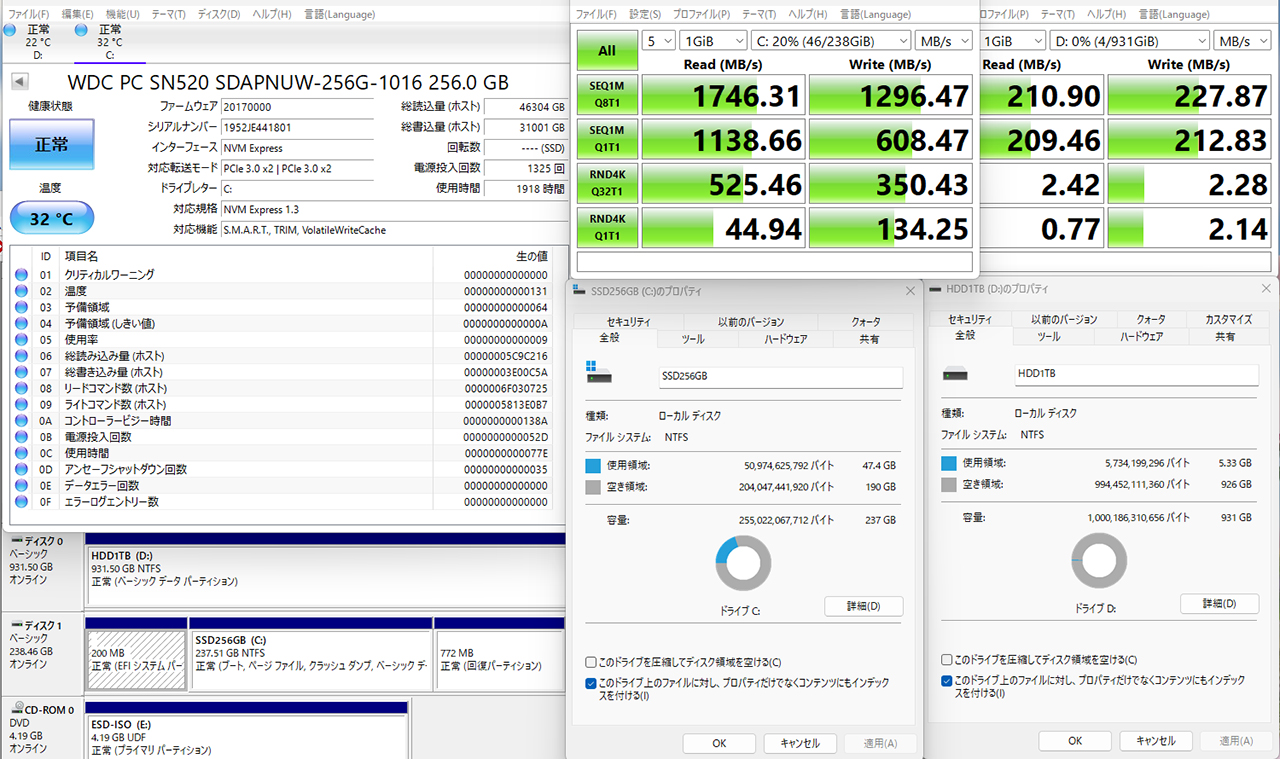Viewport: 1280px width, 759px height.
Task: Click 詳細(D) button in HDD1TB properties
Action: pyautogui.click(x=1219, y=604)
